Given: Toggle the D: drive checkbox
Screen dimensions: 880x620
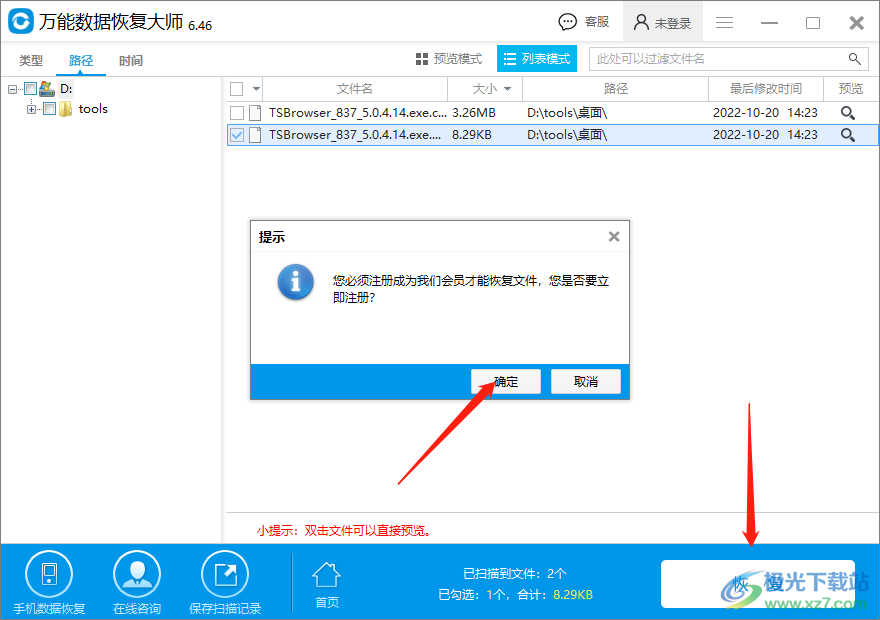Looking at the screenshot, I should (31, 89).
